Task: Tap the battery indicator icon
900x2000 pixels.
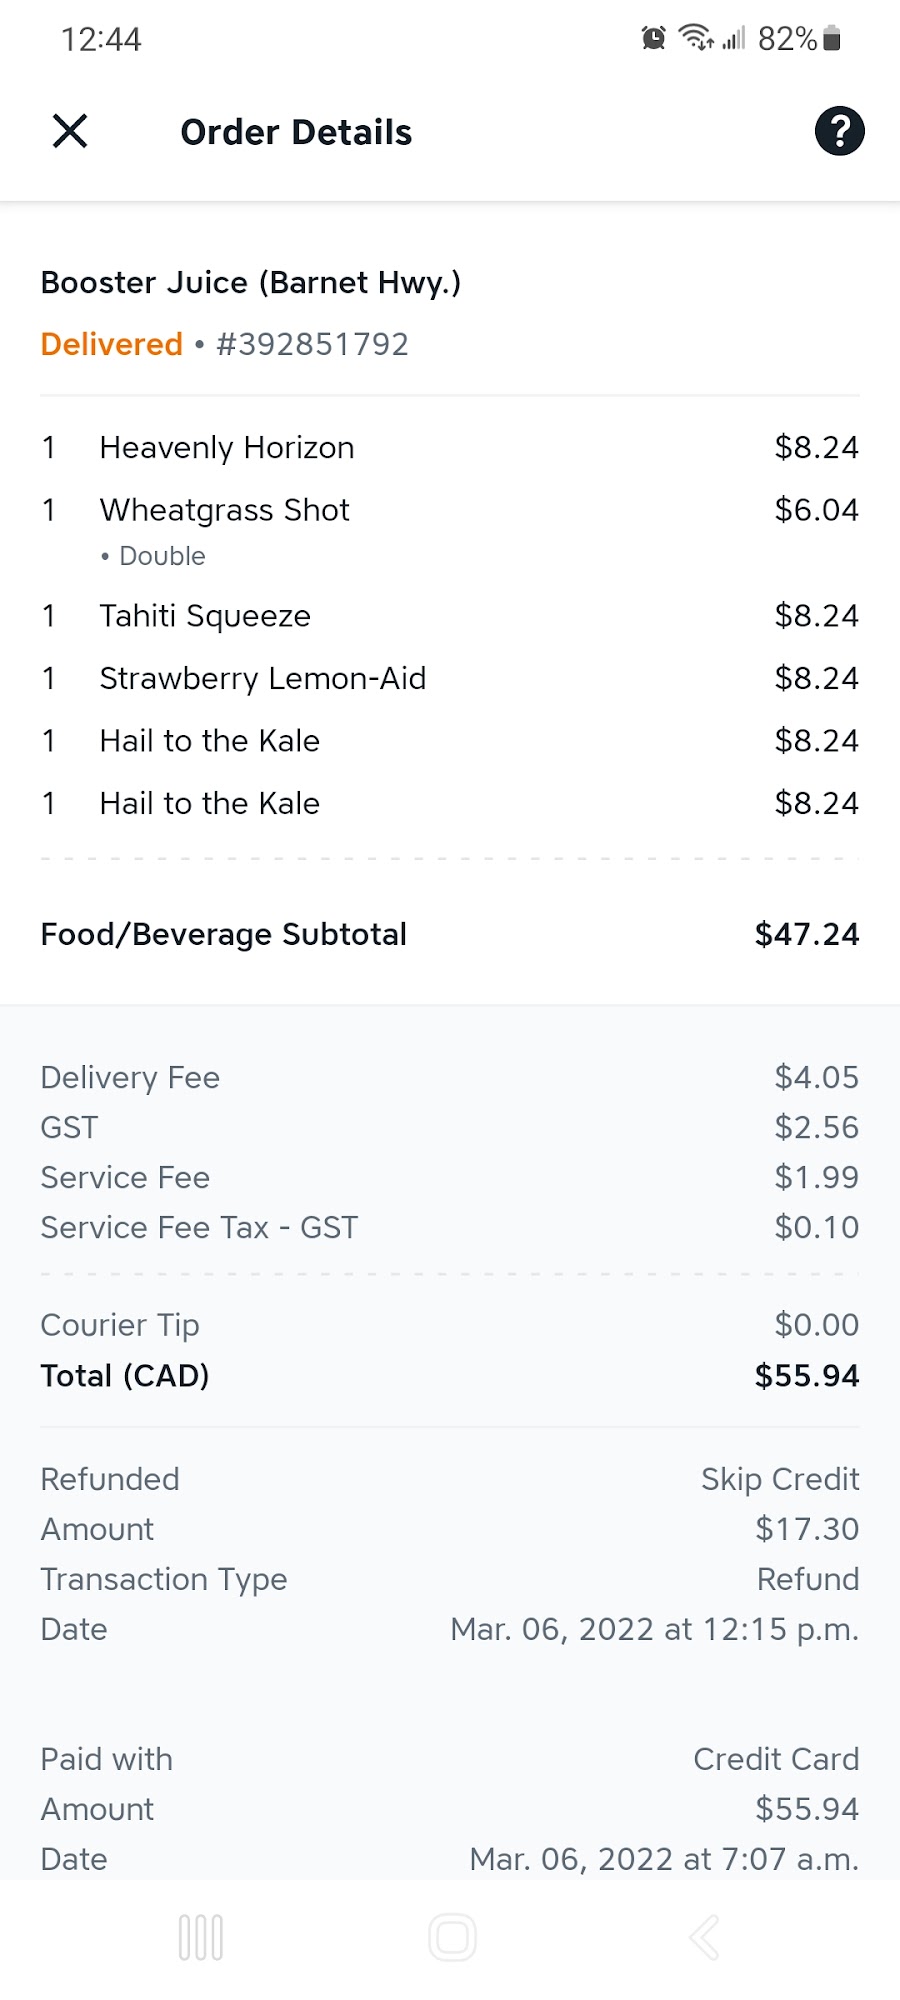Action: (x=832, y=38)
